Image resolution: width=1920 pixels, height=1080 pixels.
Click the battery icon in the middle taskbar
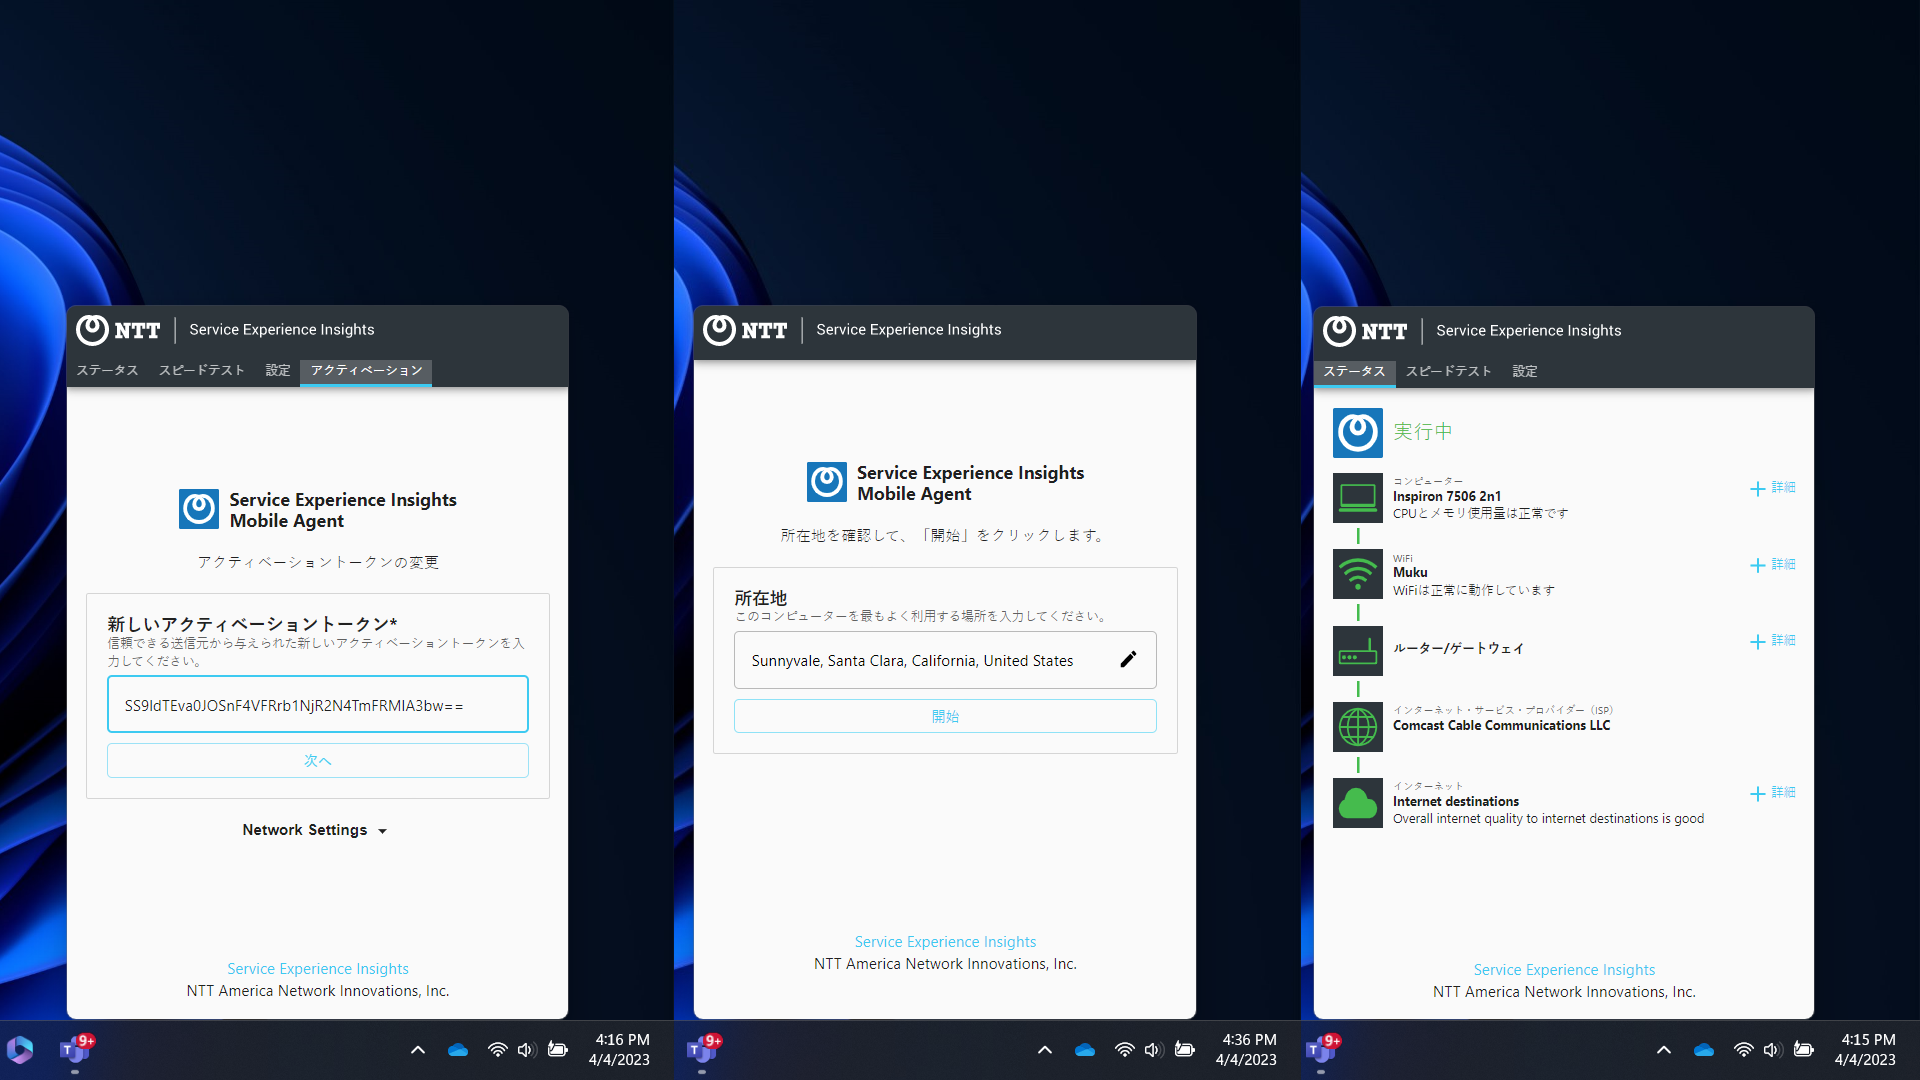[x=1185, y=1050]
